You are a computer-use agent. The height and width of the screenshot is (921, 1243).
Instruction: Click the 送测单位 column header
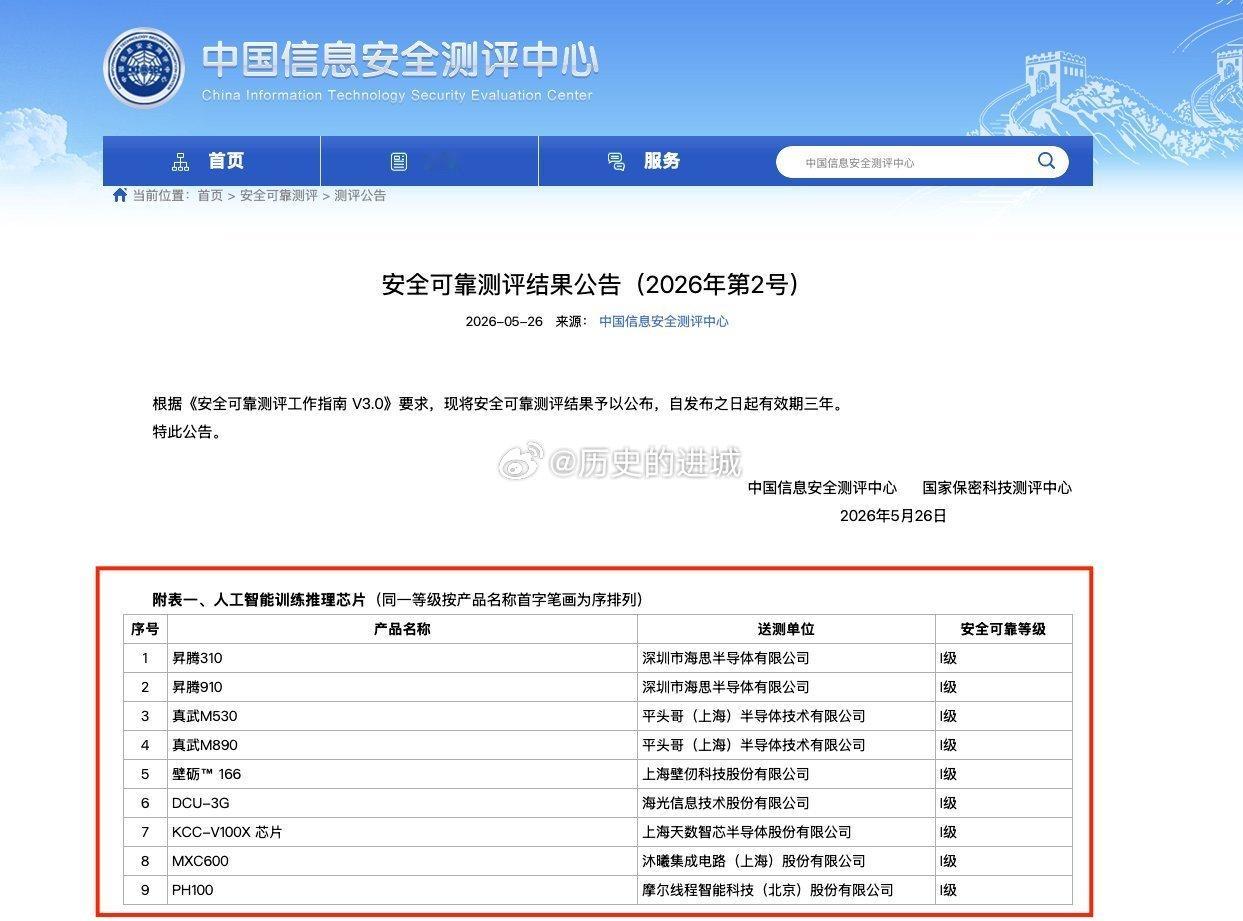pyautogui.click(x=786, y=629)
